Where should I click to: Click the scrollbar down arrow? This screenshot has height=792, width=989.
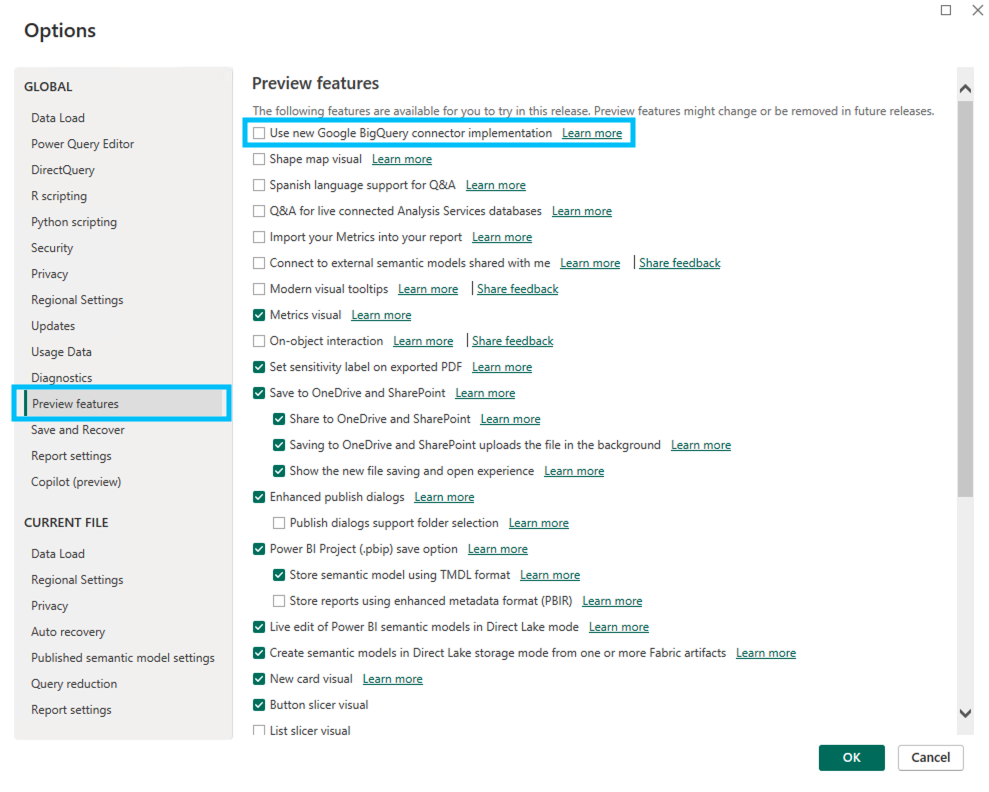coord(965,713)
